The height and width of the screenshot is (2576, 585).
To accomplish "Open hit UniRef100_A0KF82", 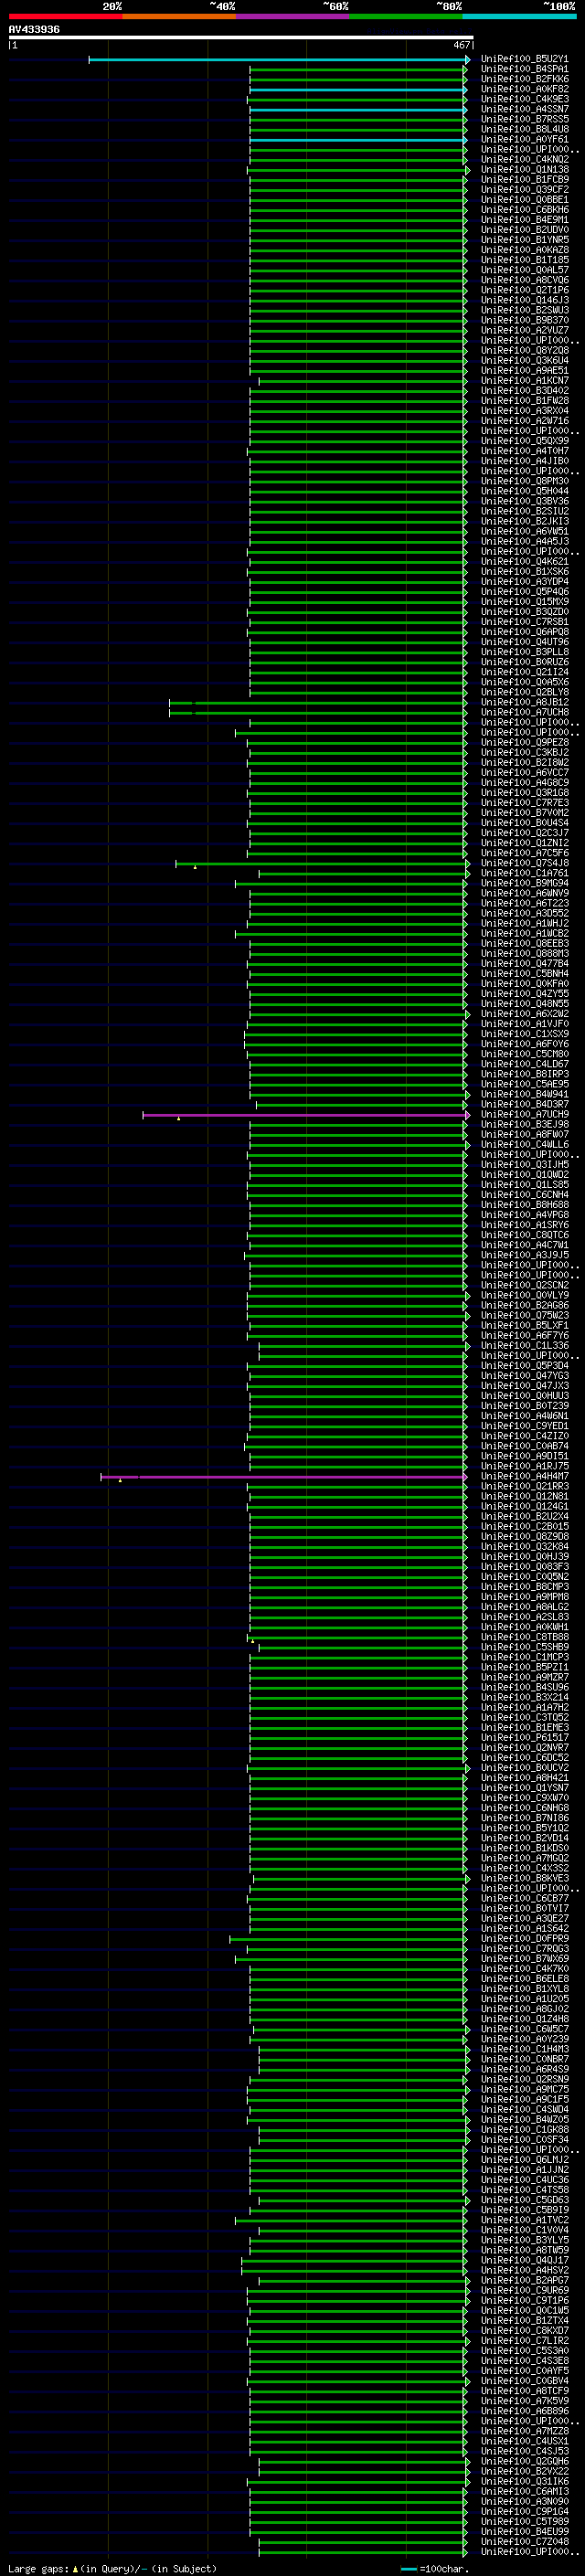I will click(x=525, y=90).
